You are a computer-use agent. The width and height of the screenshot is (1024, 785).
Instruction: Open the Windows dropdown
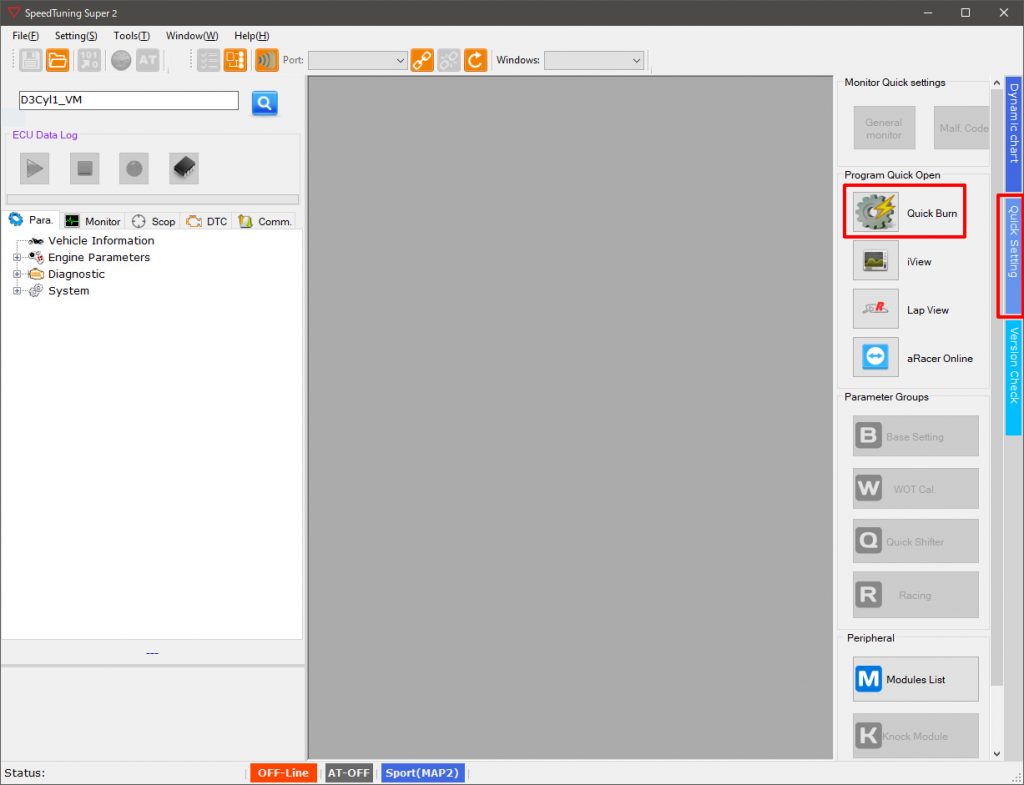point(594,61)
